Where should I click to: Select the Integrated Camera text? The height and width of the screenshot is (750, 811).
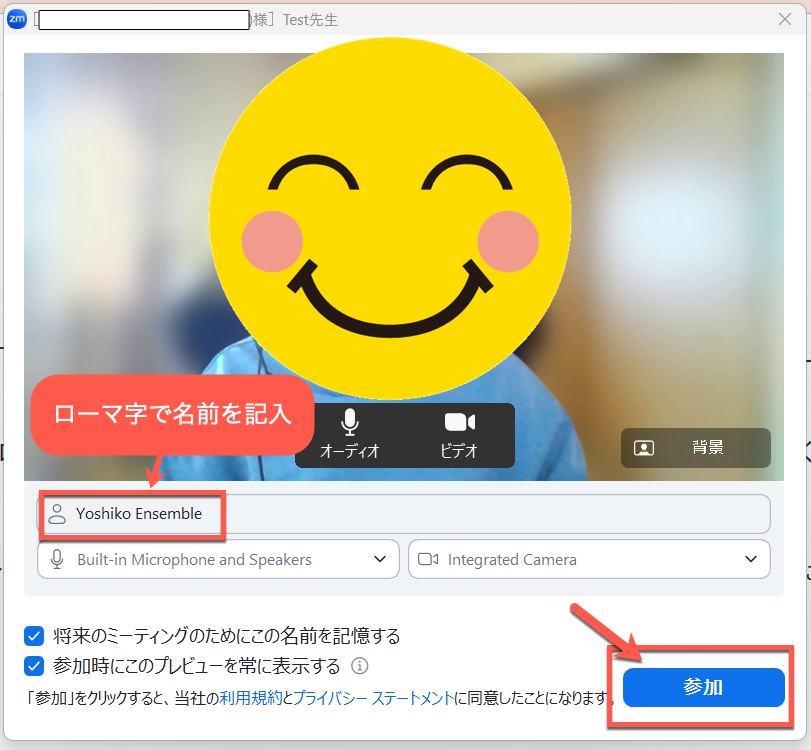[x=512, y=560]
